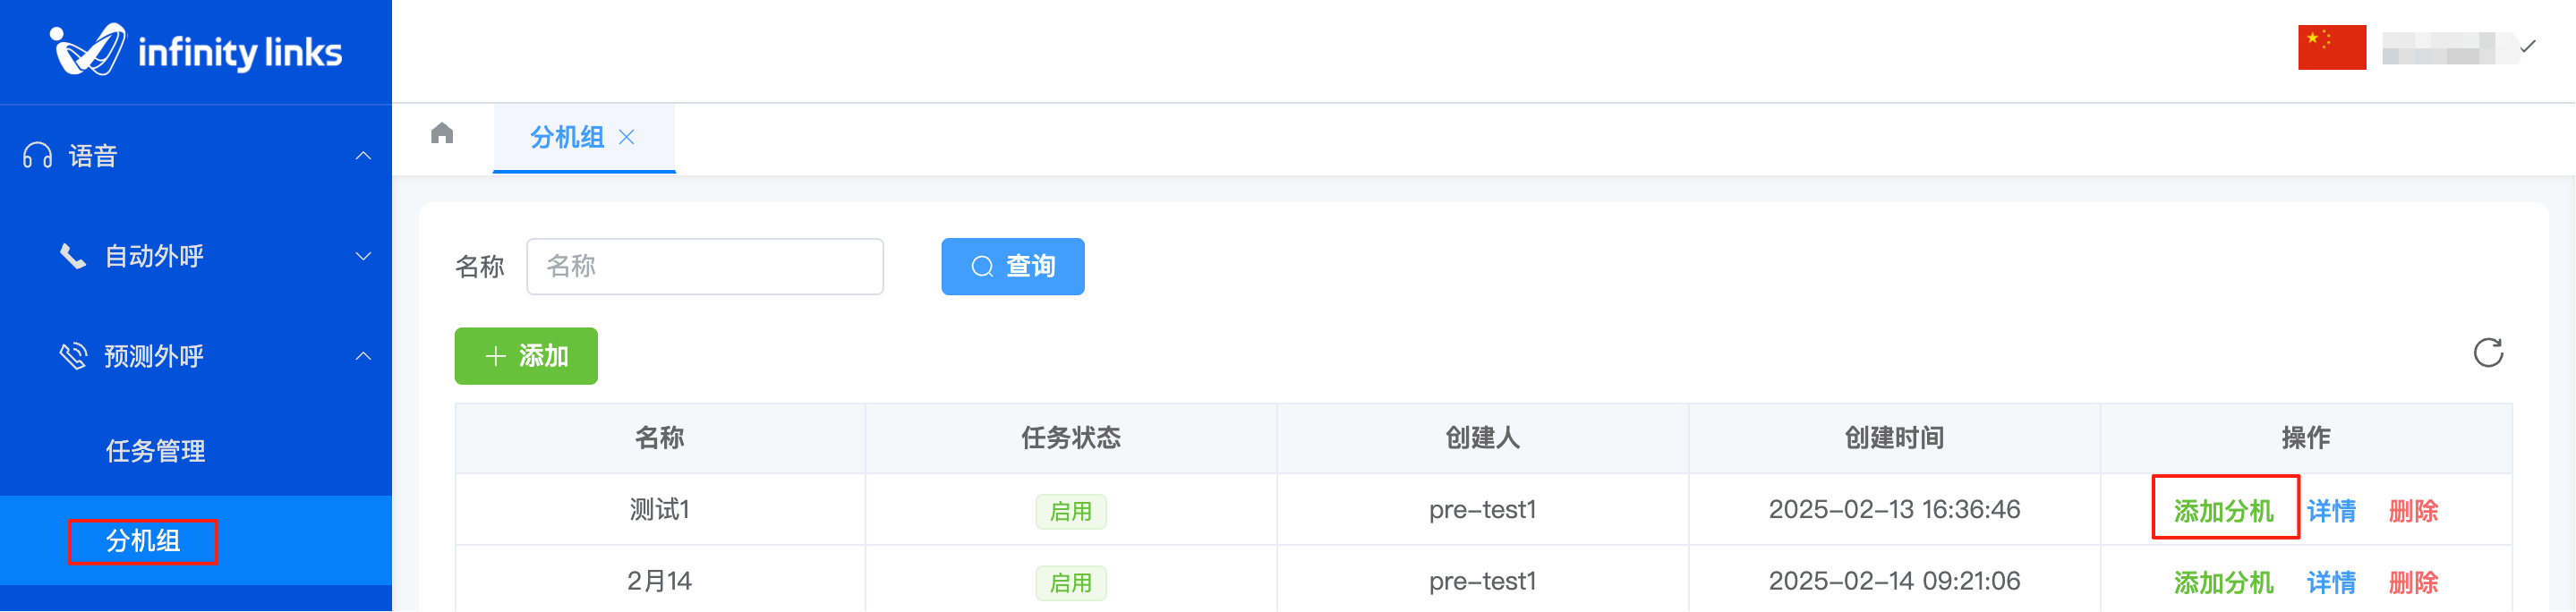Close the 分机组 tab

point(627,137)
